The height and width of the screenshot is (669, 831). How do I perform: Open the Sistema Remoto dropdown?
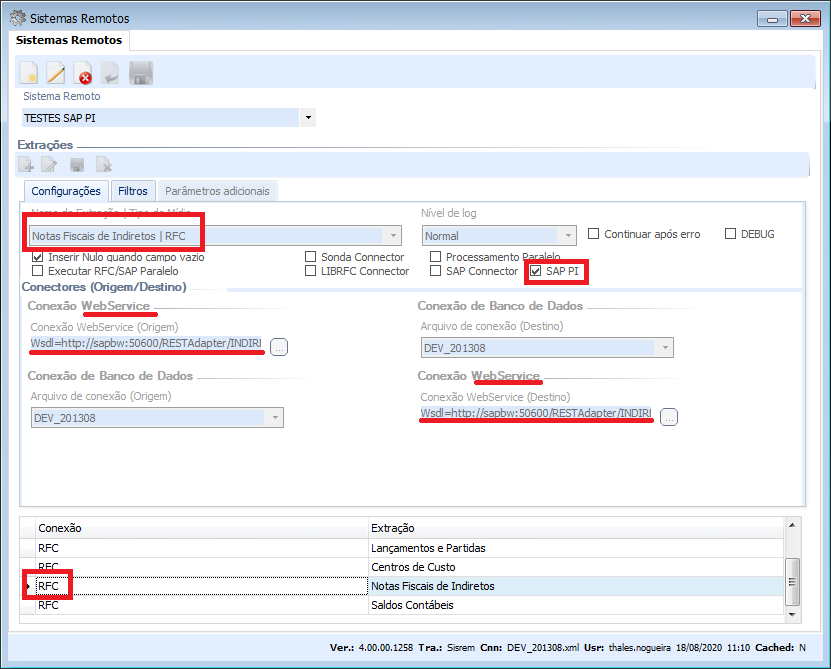[x=308, y=118]
